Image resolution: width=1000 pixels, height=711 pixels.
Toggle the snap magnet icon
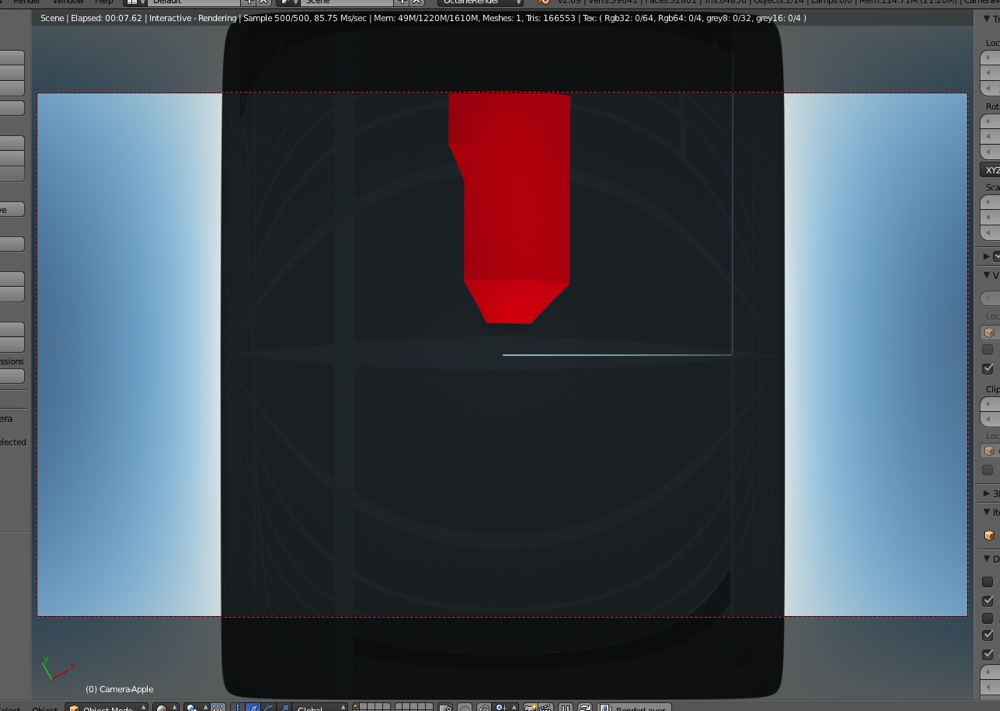pos(483,708)
